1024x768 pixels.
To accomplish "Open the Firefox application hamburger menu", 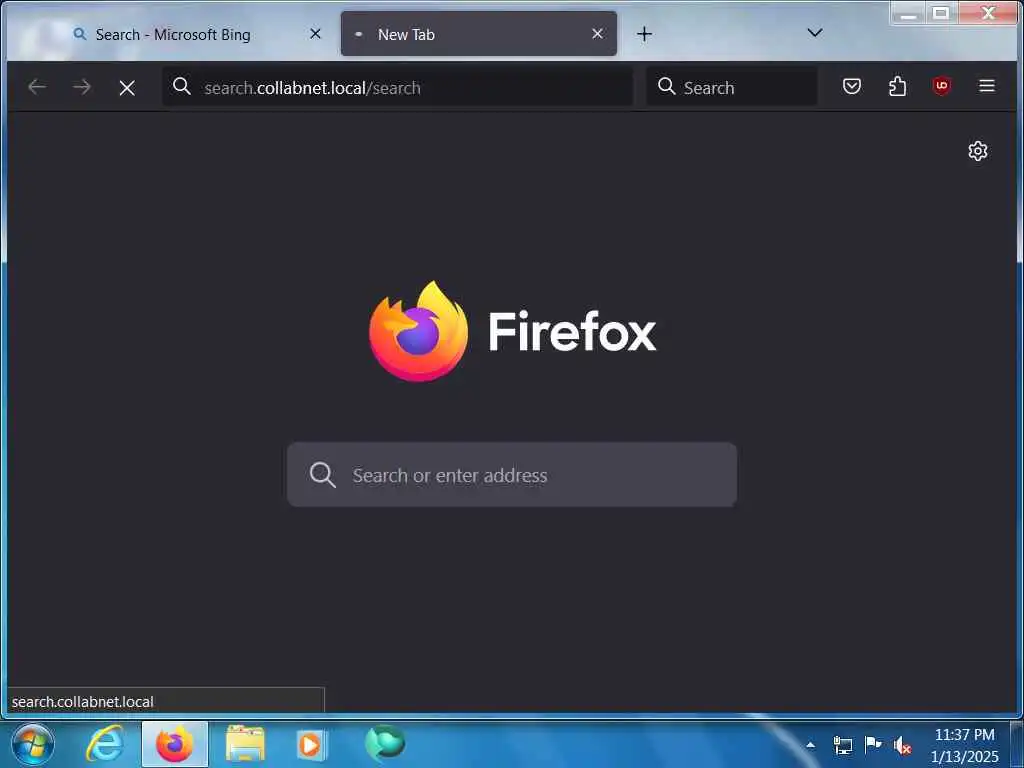I will click(987, 86).
